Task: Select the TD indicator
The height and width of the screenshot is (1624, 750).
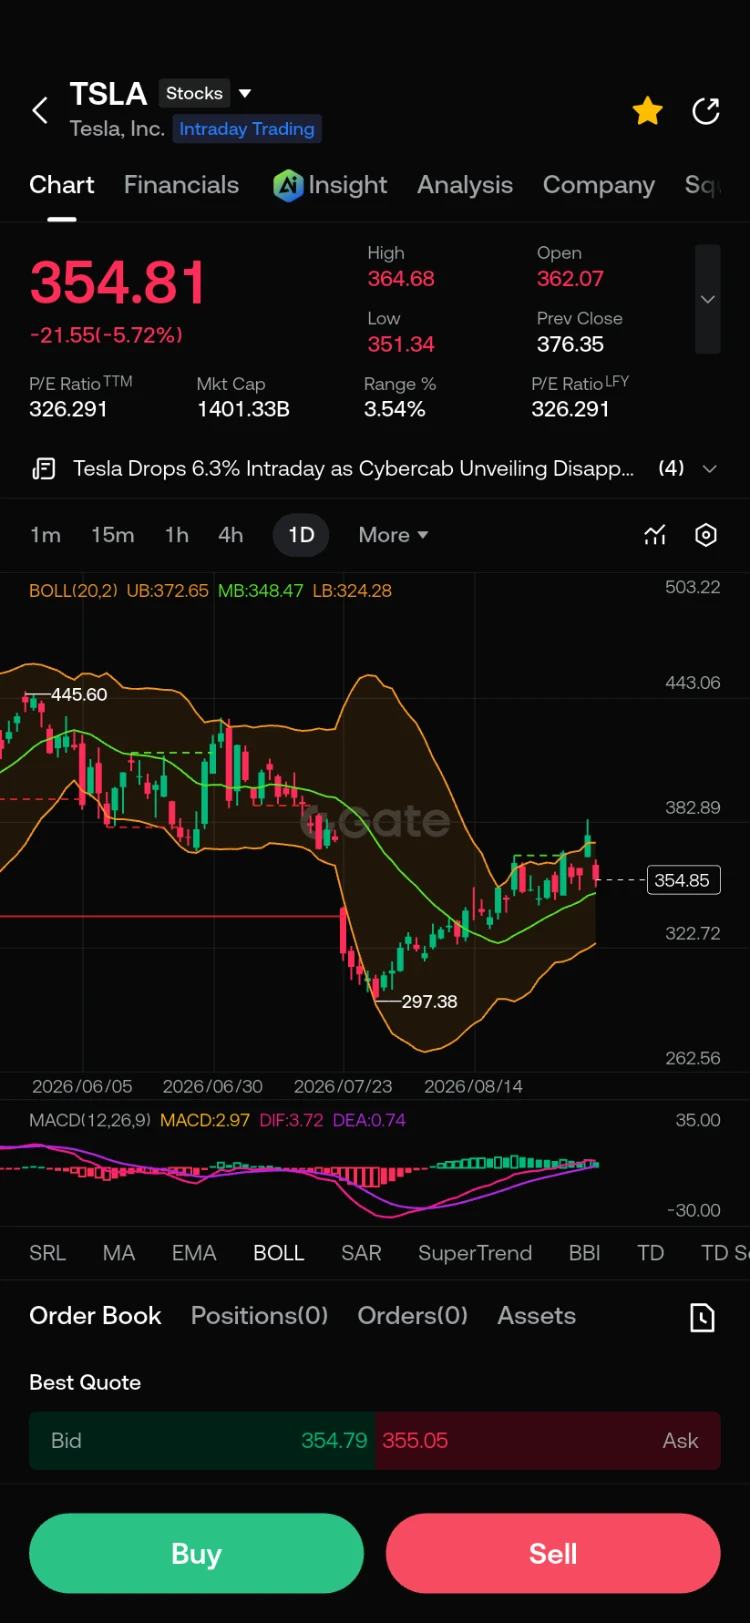Action: tap(651, 1253)
